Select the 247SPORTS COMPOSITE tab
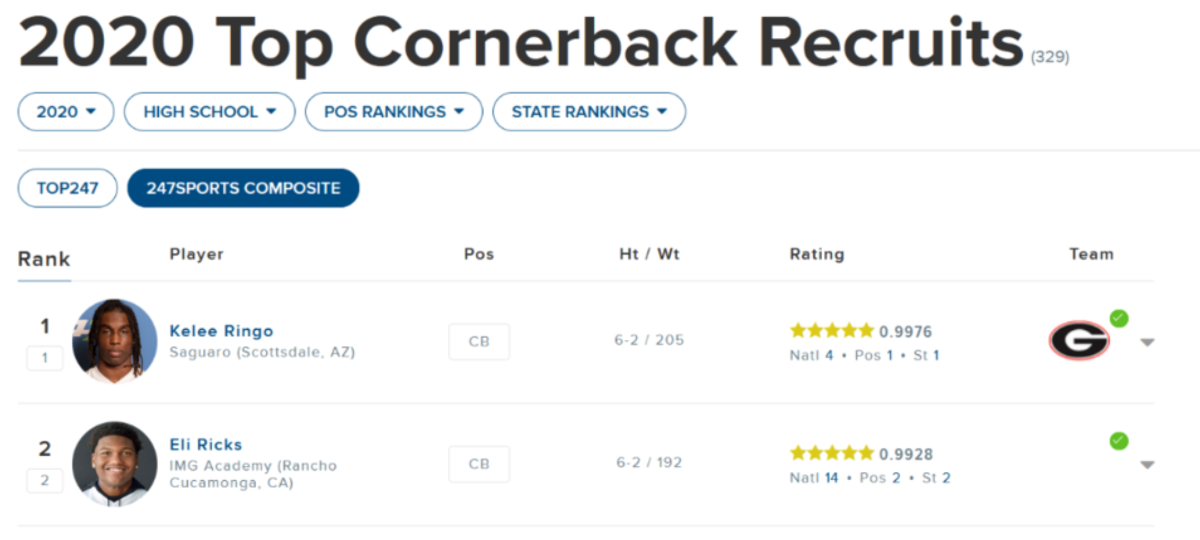1200x540 pixels. point(243,188)
